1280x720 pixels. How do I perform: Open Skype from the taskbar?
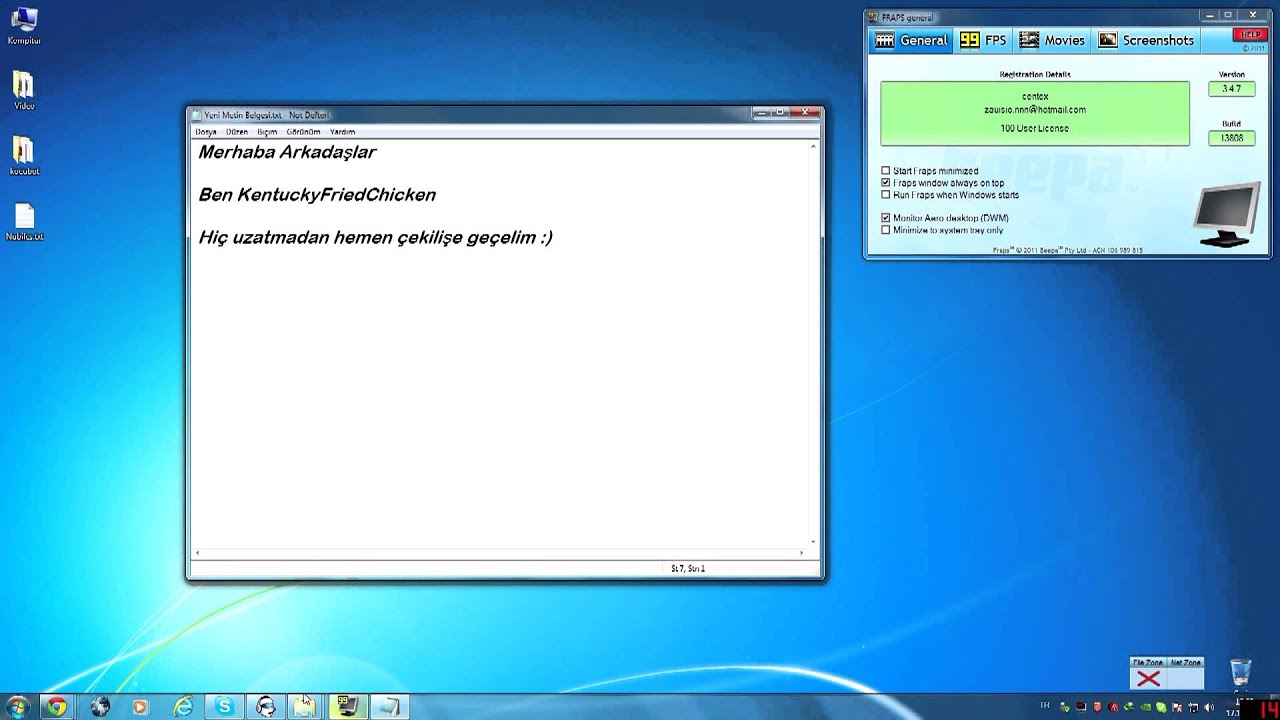coord(224,707)
